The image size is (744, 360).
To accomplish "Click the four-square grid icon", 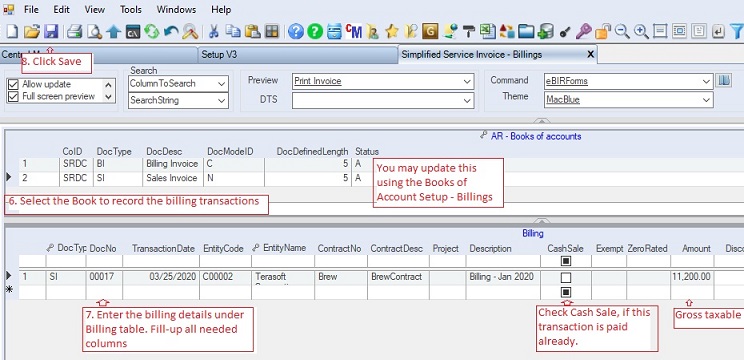I will [272, 32].
